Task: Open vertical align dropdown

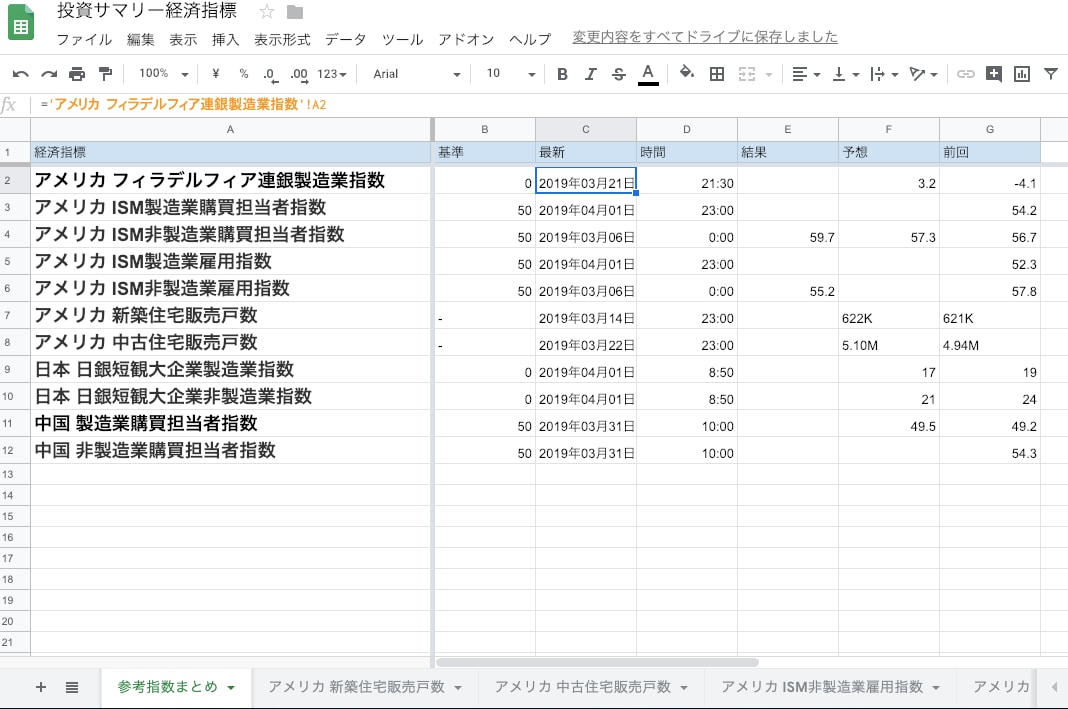Action: click(845, 74)
